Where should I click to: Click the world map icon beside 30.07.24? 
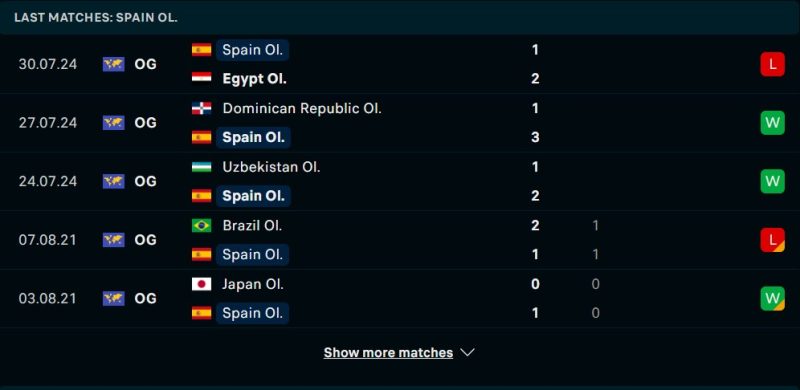point(113,64)
